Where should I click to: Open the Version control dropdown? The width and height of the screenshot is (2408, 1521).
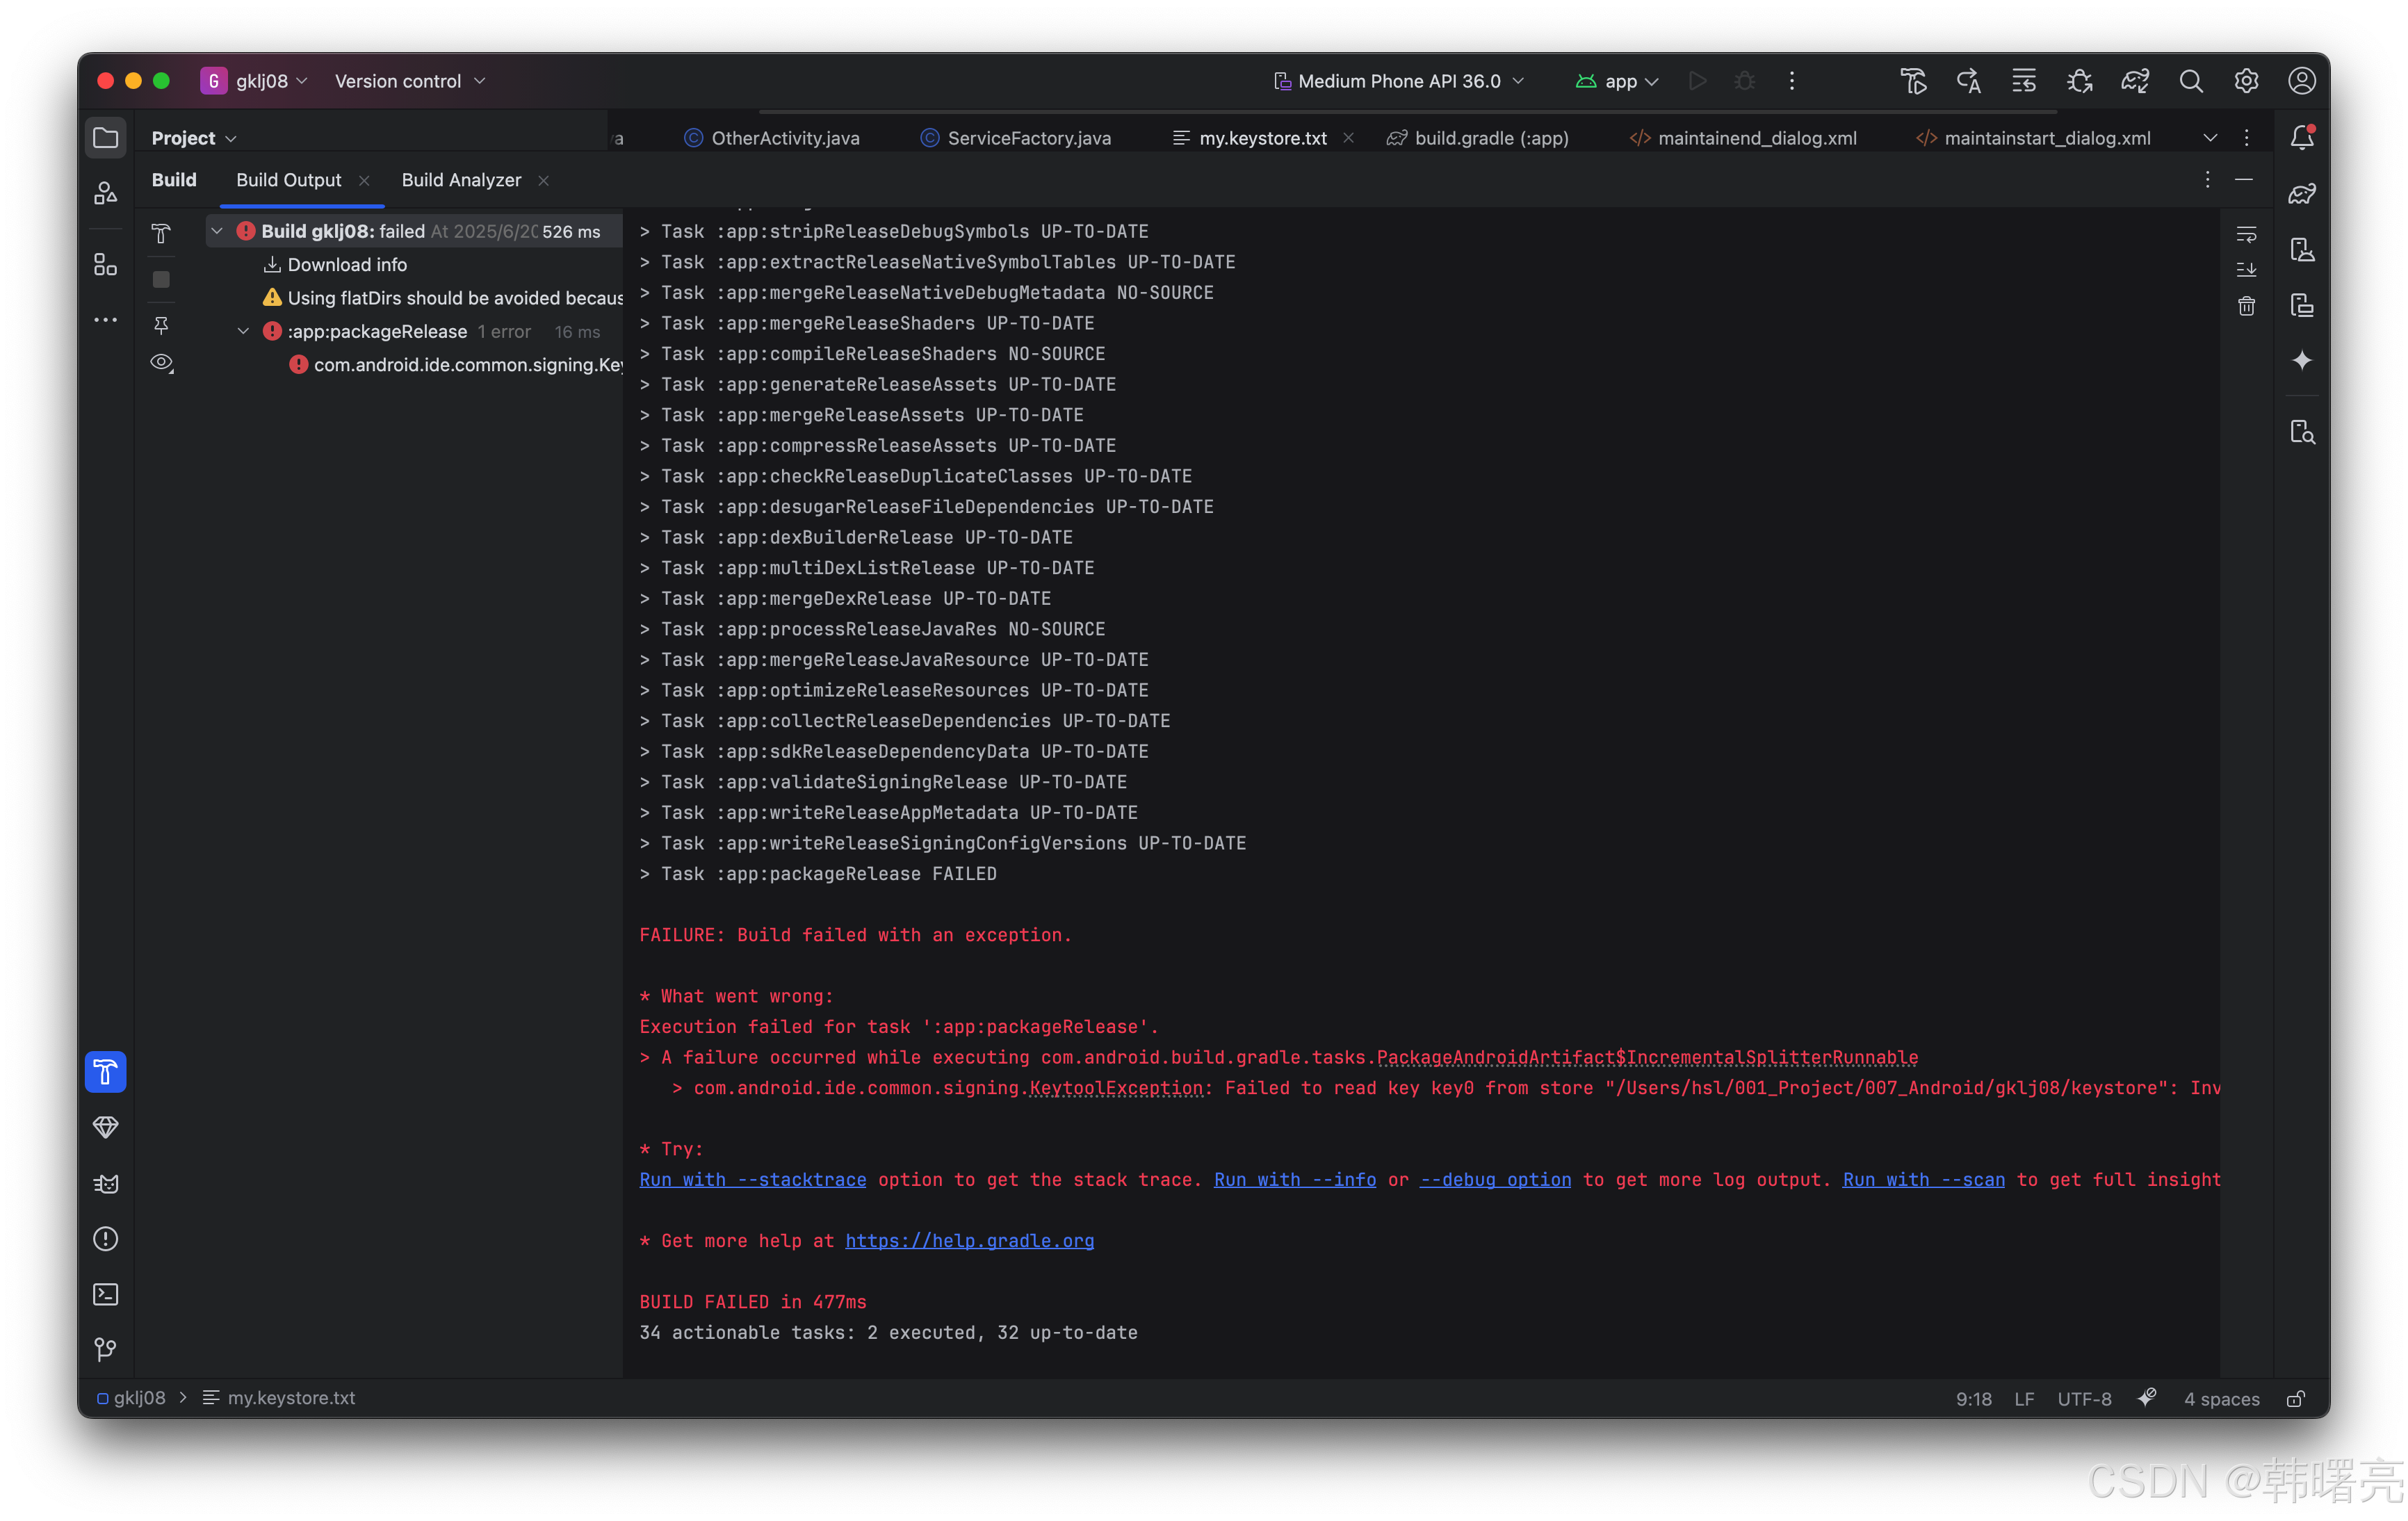[408, 81]
